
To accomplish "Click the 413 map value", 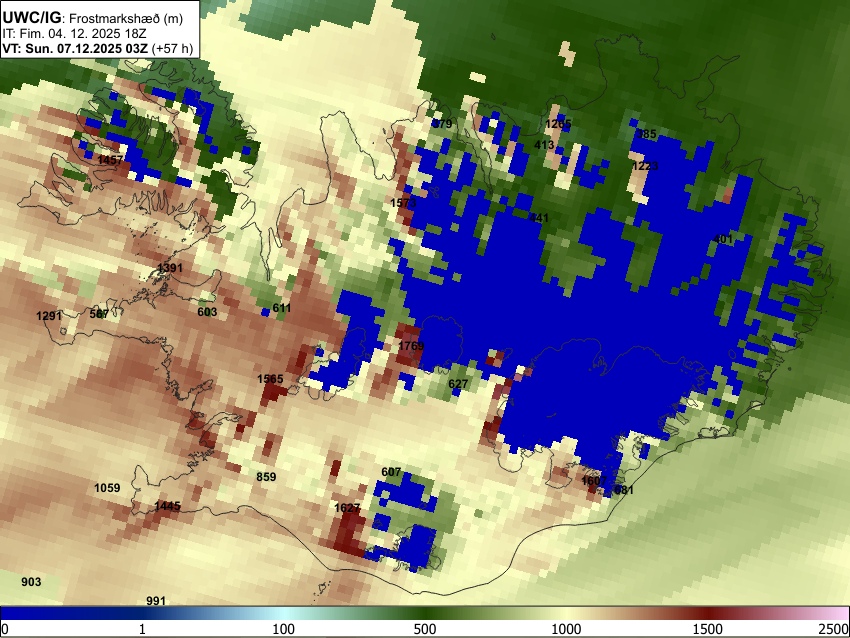I will coord(544,145).
